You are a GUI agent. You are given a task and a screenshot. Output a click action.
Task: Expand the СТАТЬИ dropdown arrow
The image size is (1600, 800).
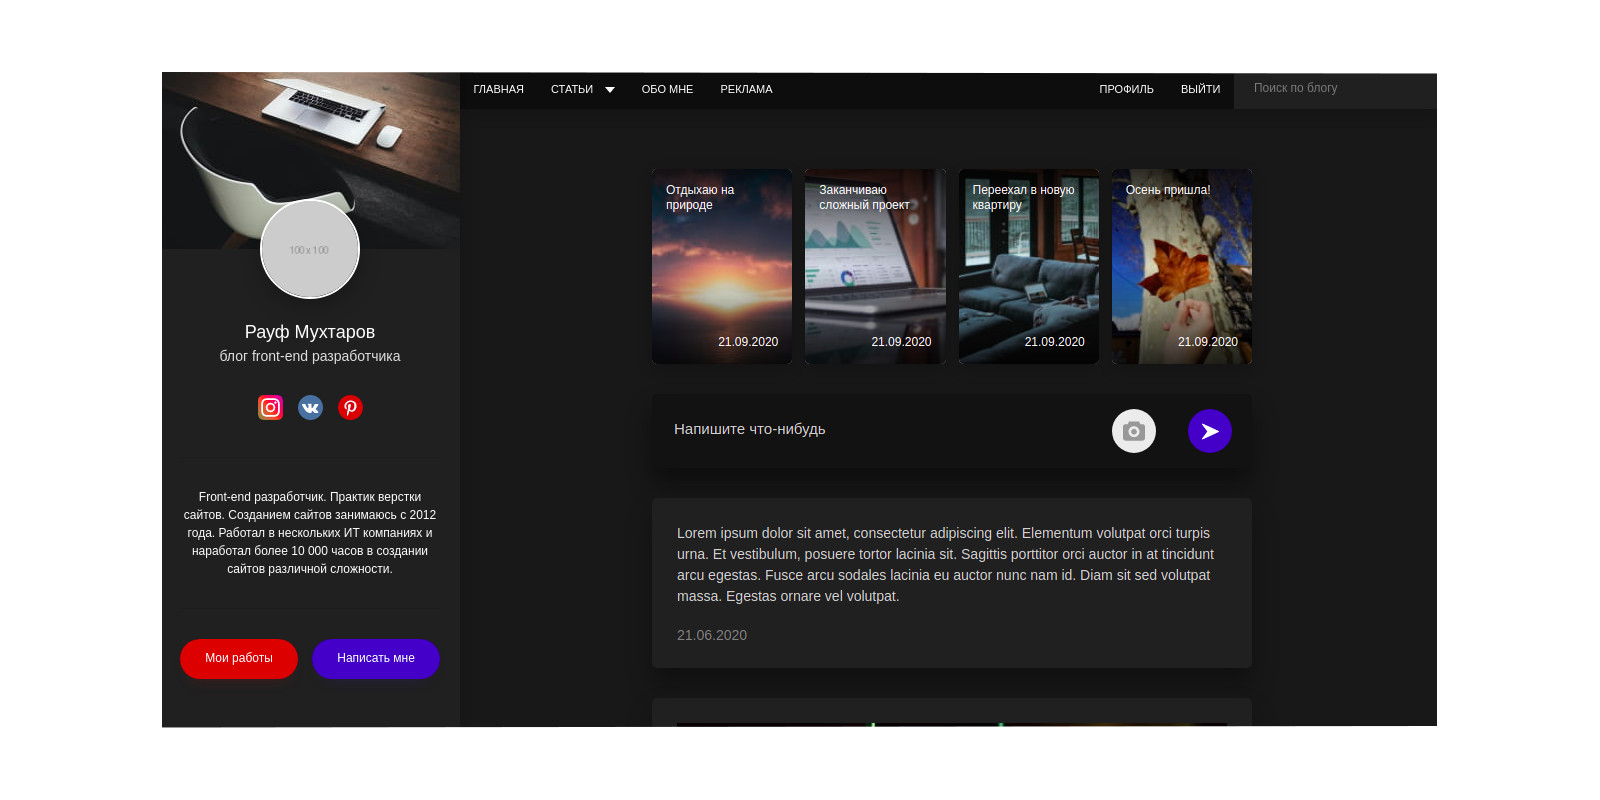click(x=610, y=90)
